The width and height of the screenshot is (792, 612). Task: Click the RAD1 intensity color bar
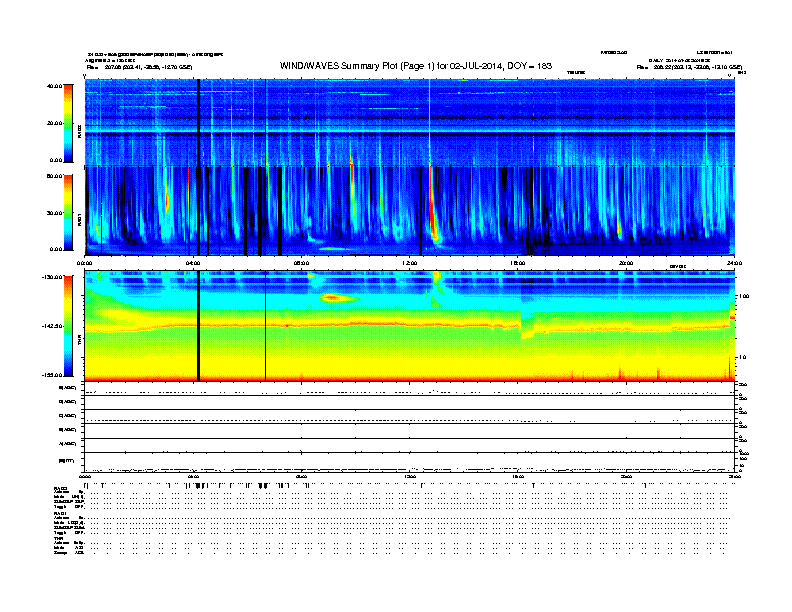pos(68,213)
